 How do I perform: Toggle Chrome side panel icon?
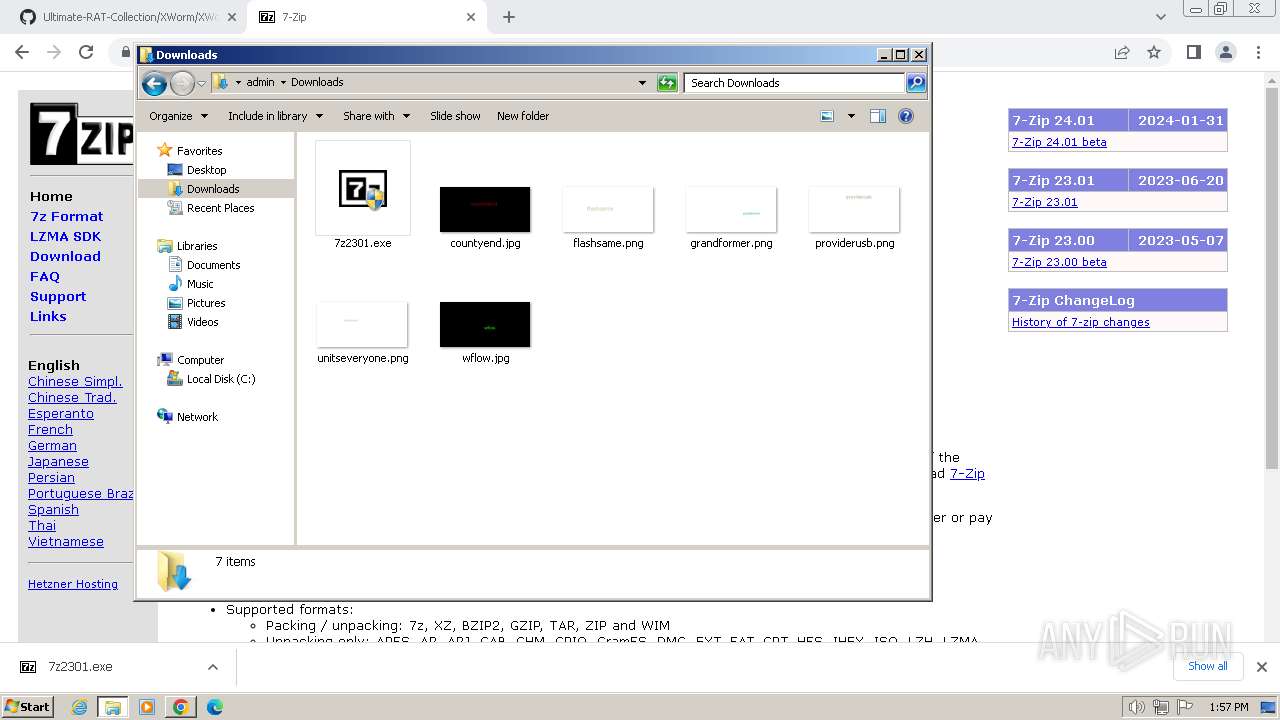[1193, 52]
